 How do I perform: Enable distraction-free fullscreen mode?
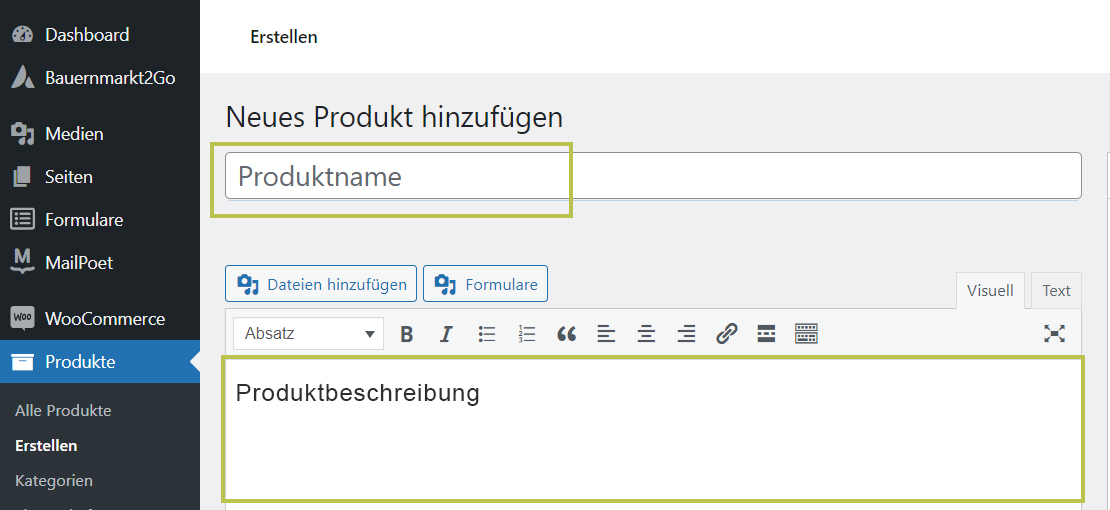[1055, 334]
